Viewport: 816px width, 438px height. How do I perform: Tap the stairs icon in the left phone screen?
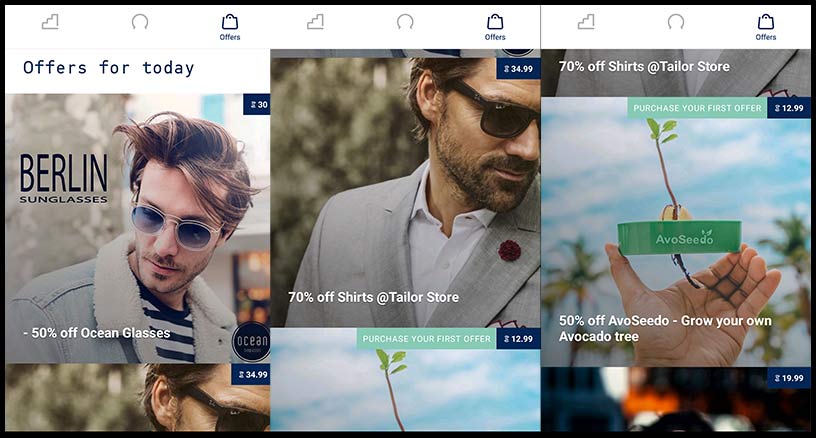tap(50, 22)
